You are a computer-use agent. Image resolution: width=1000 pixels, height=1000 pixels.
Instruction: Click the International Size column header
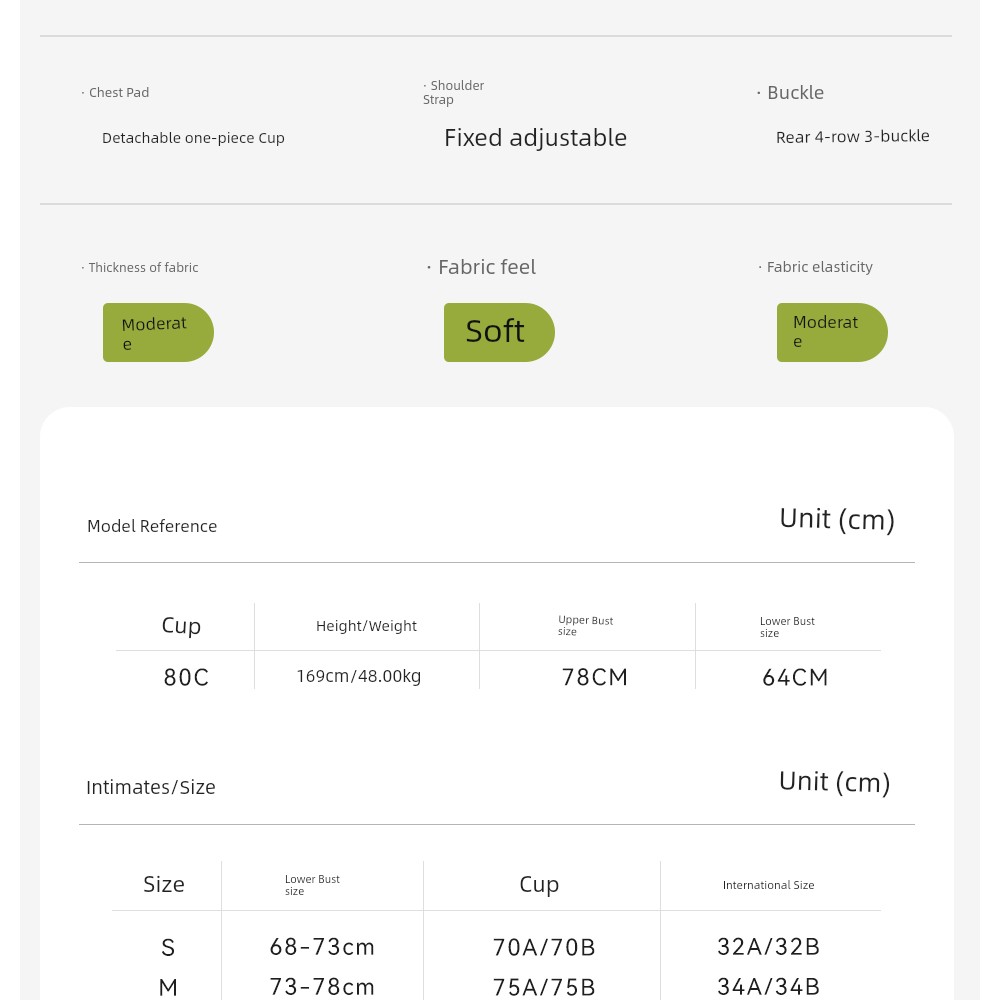coord(768,885)
